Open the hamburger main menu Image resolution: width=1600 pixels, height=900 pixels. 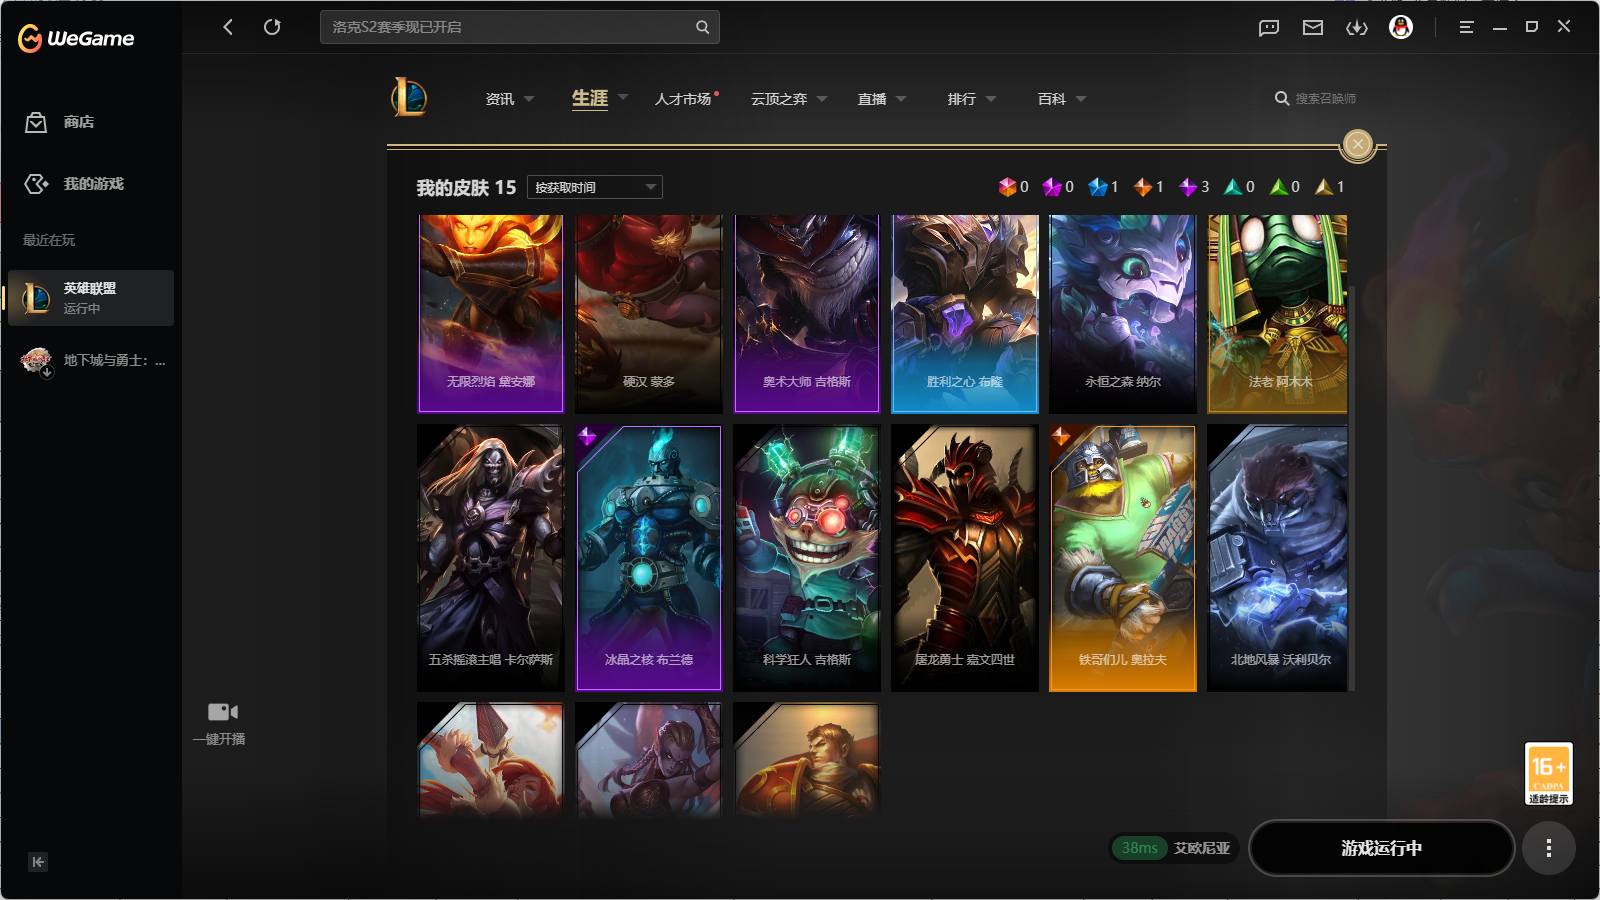point(1466,27)
